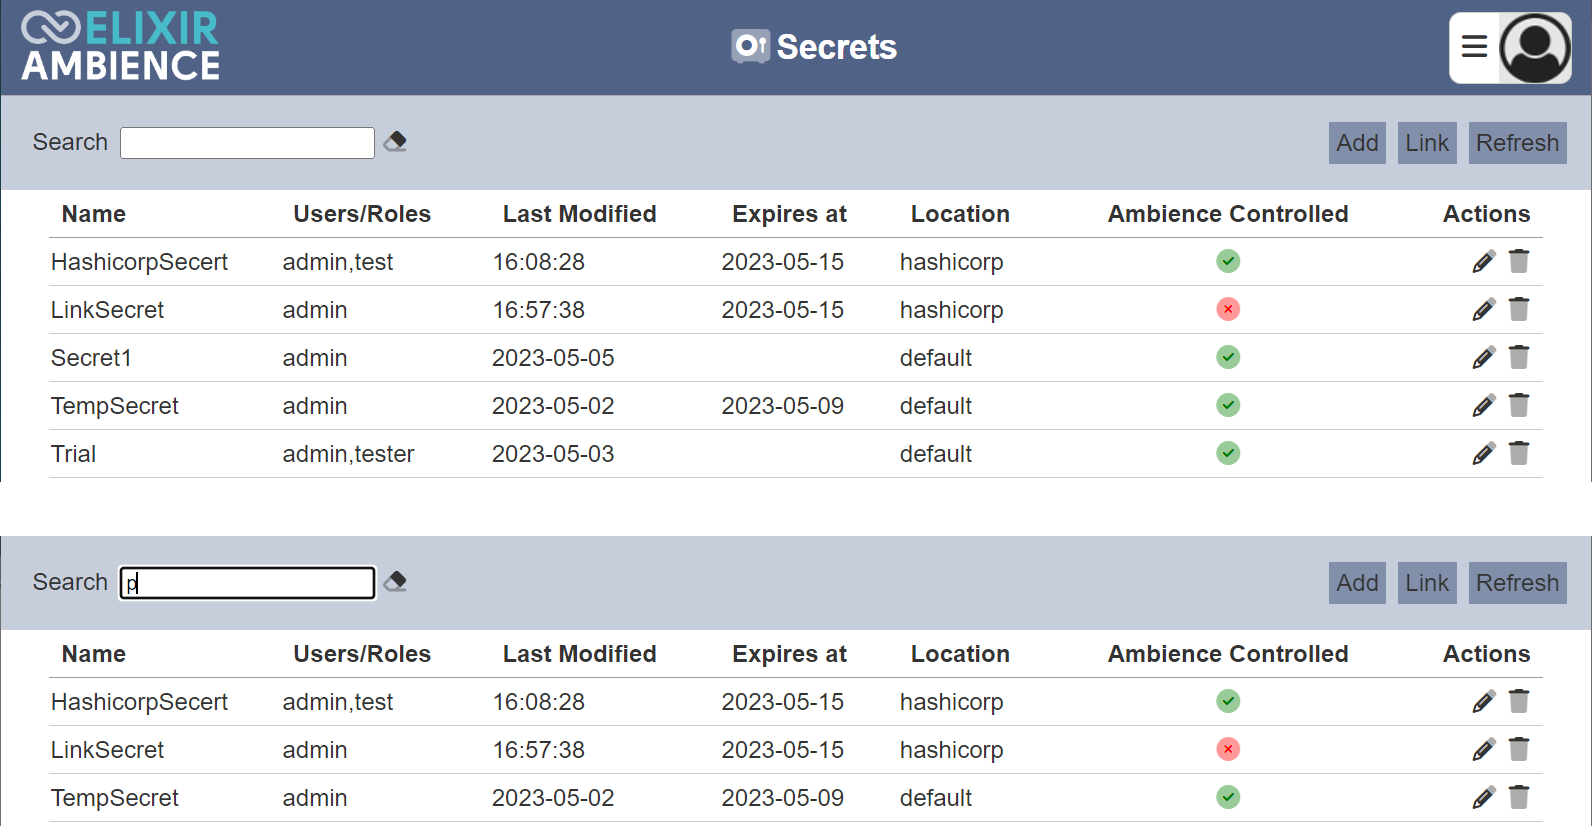Screen dimensions: 1592x826
Task: Delete LinkSecret in the top table
Action: [x=1519, y=309]
